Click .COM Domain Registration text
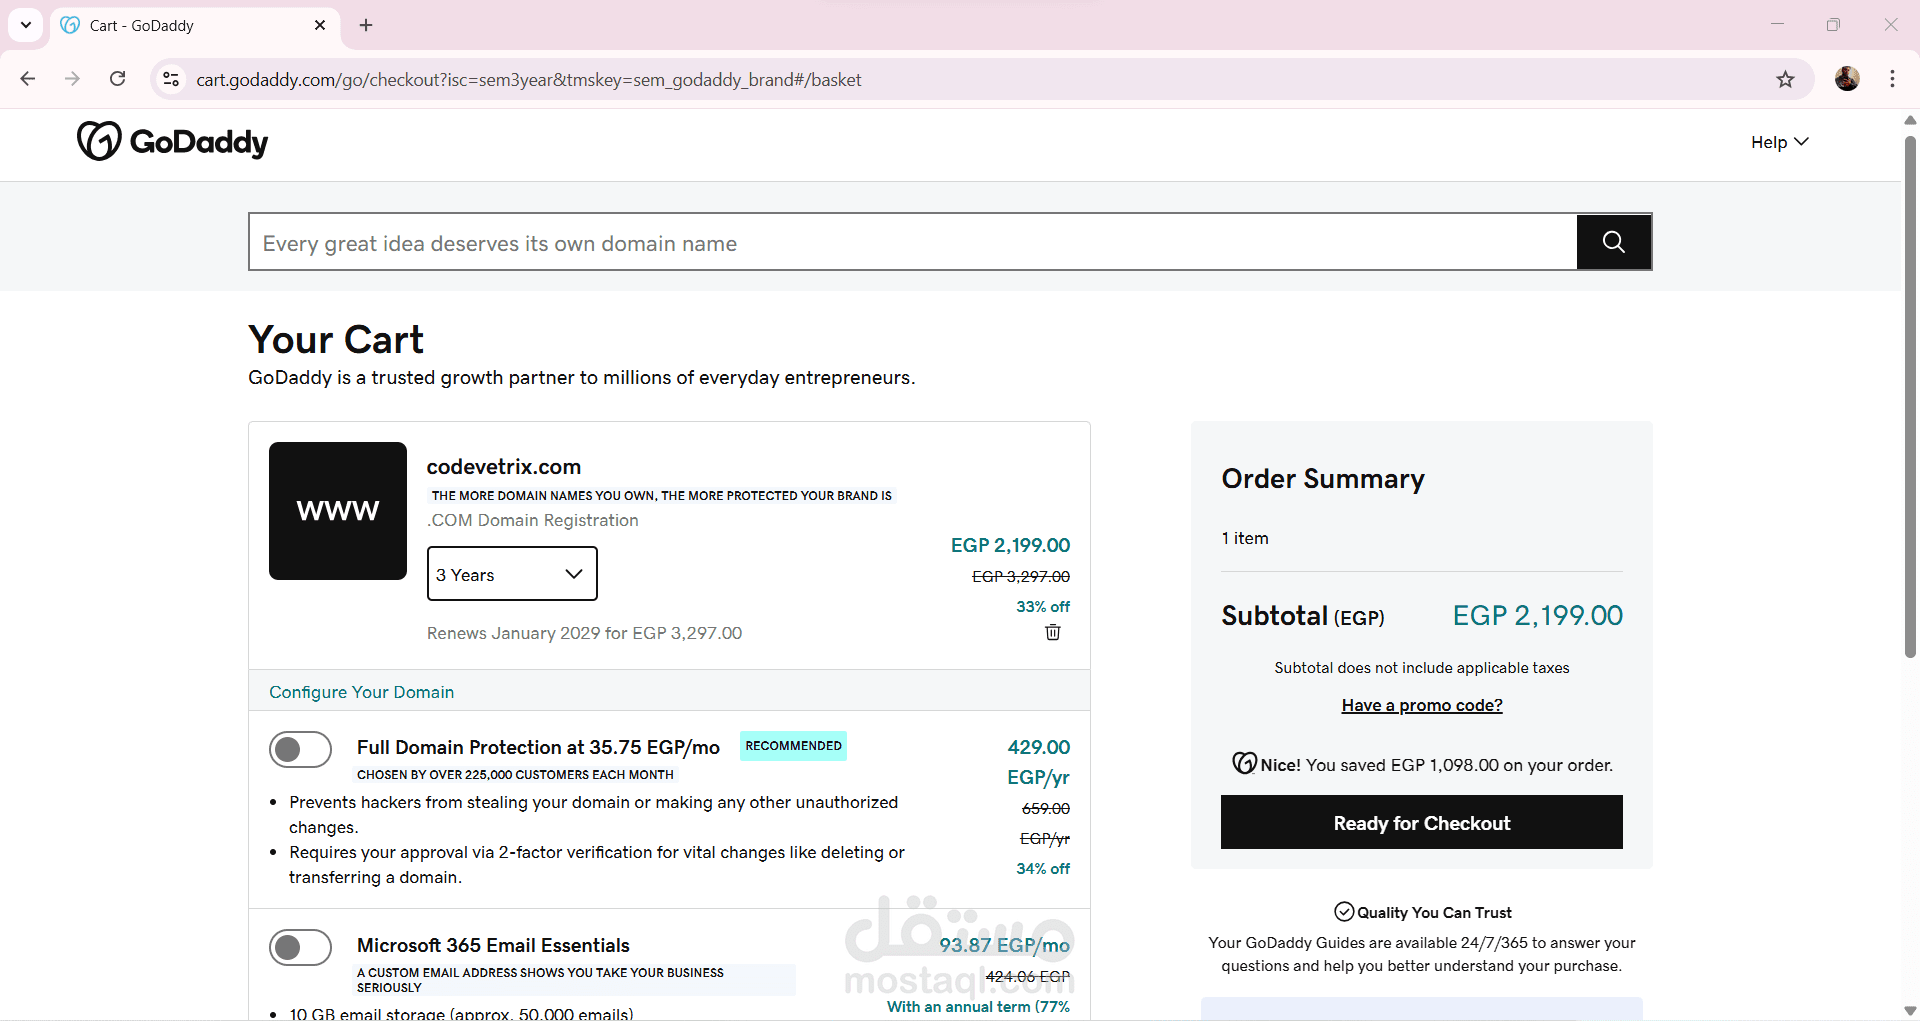The image size is (1920, 1021). click(533, 520)
